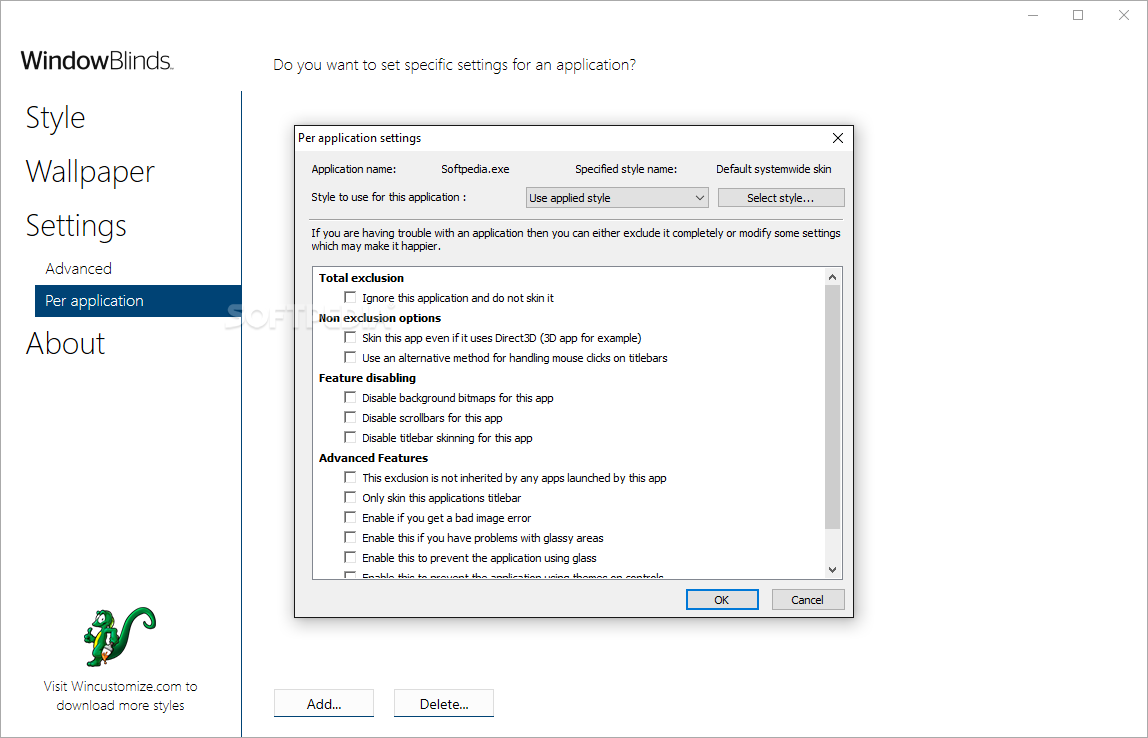The image size is (1148, 738).
Task: Tick Enable this if problems with glassy areas
Action: [350, 537]
